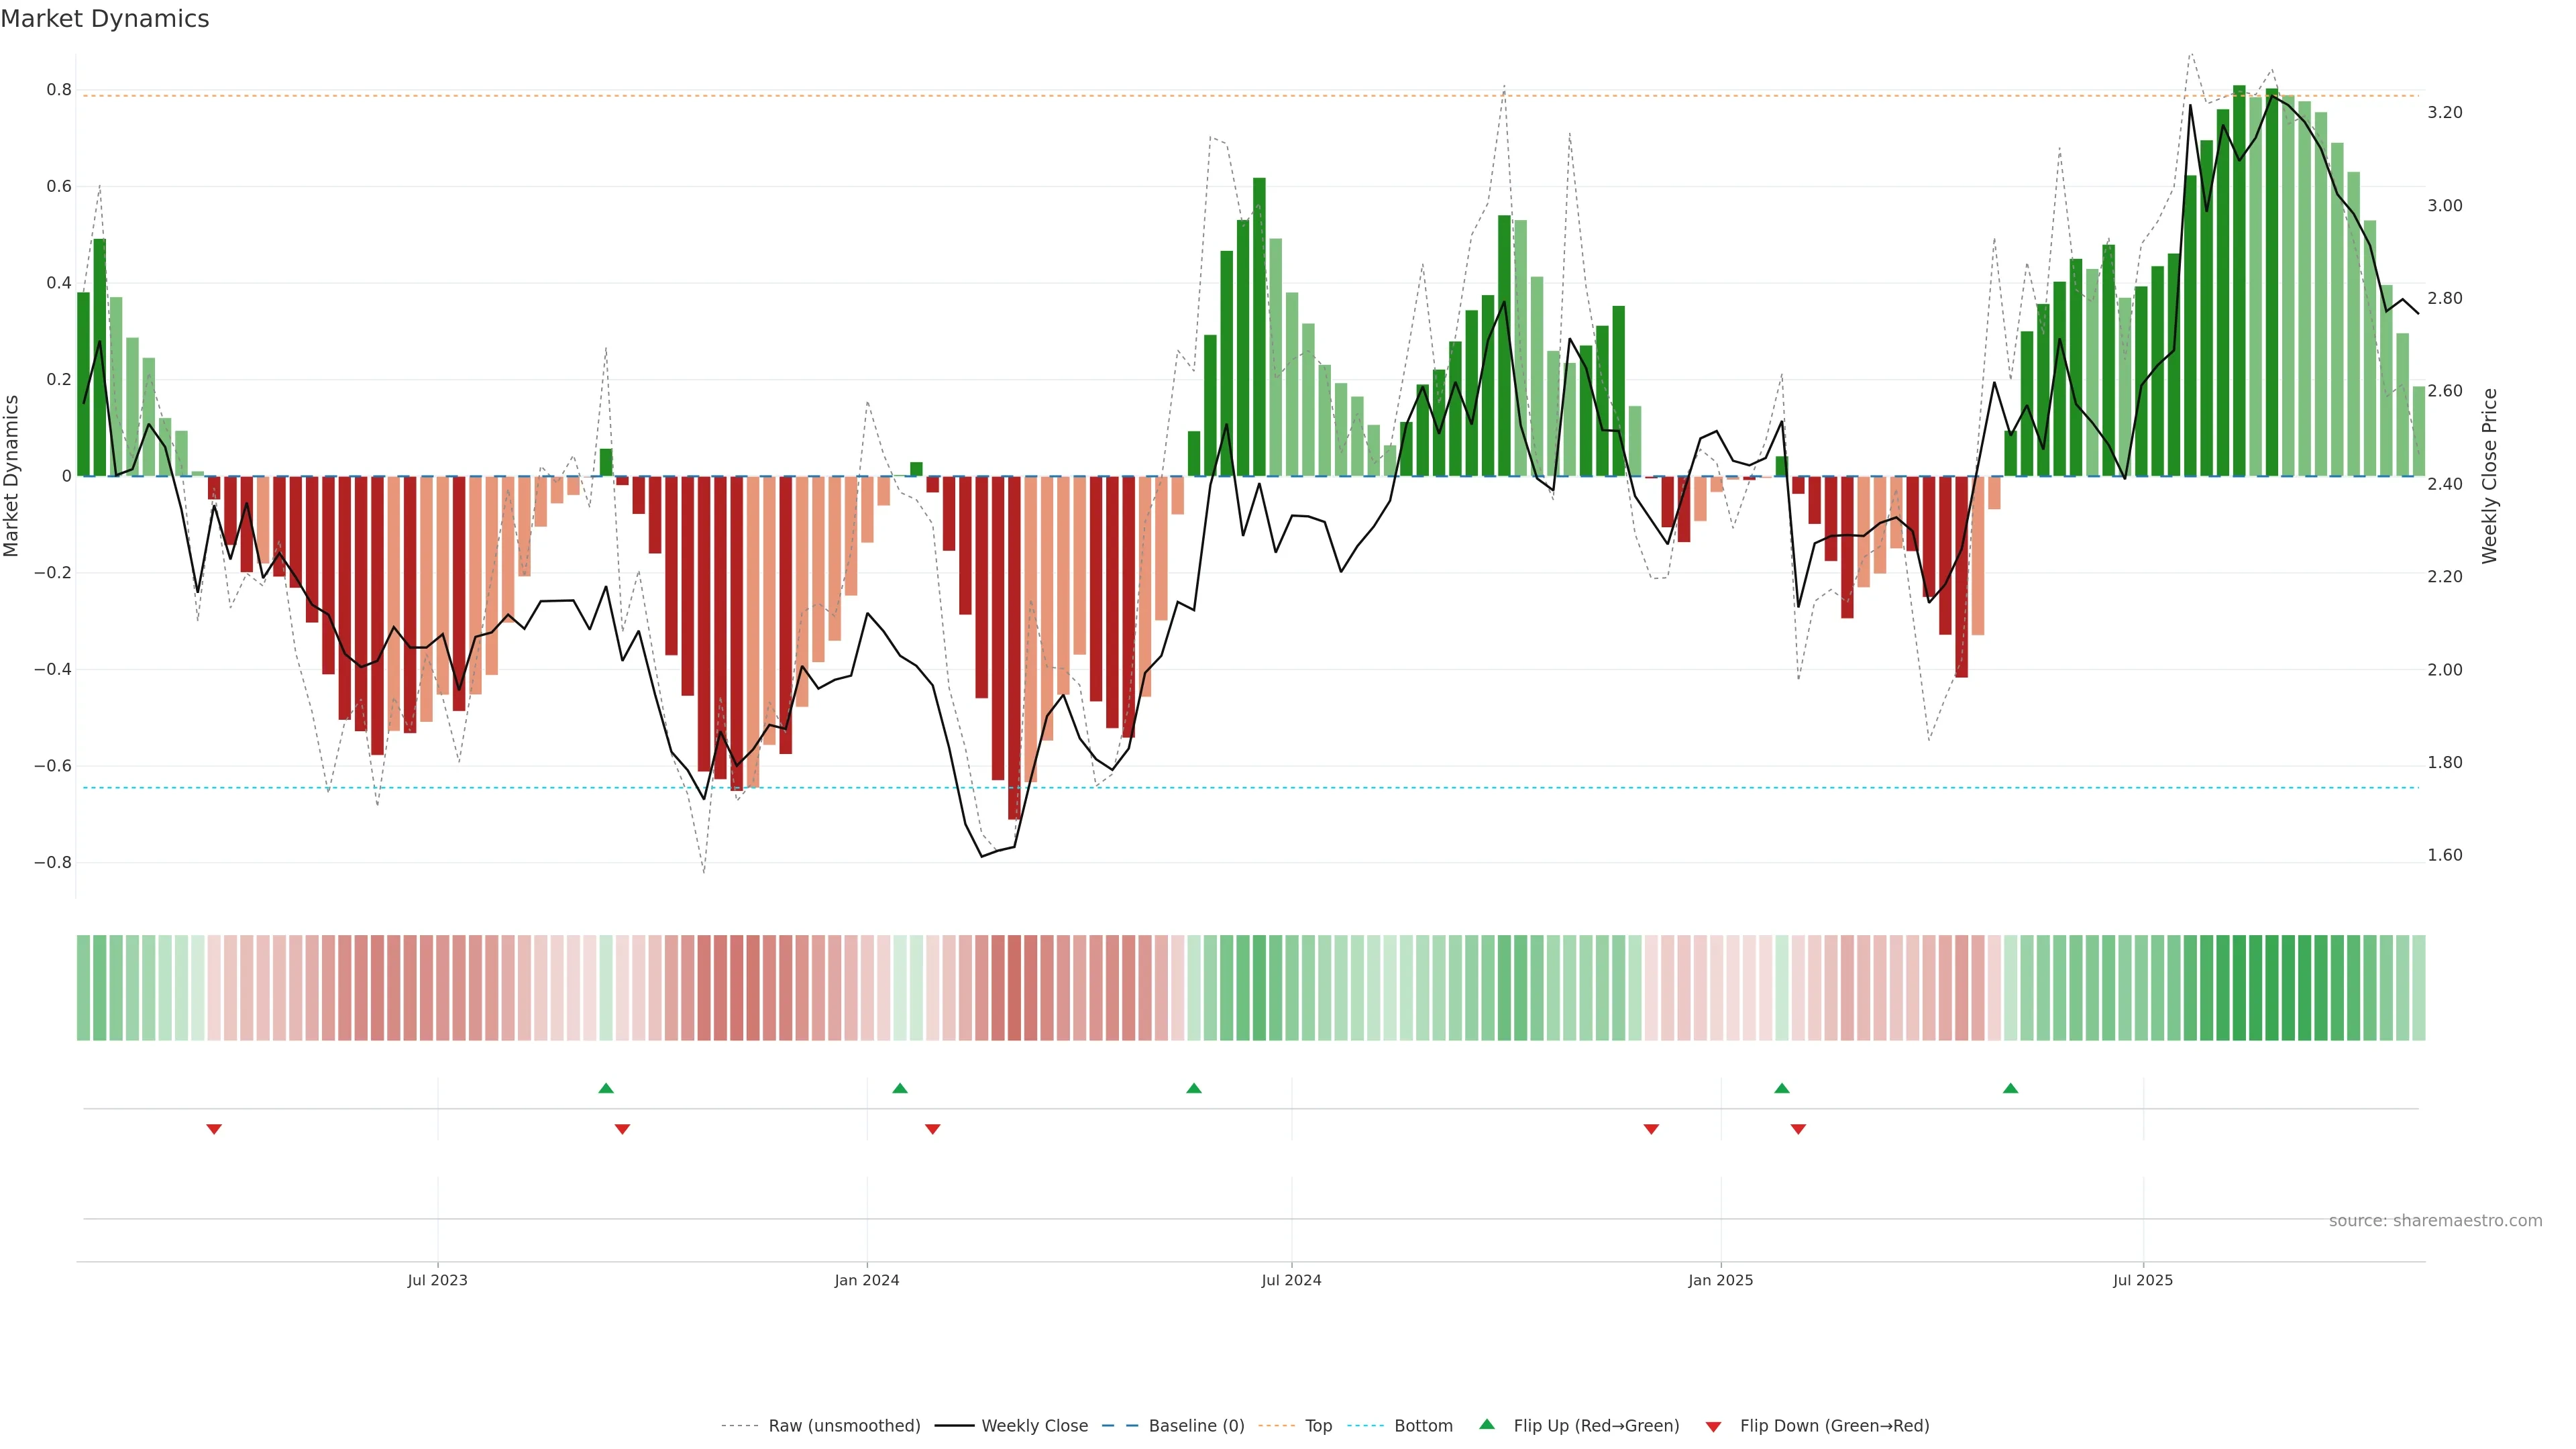Click the green flip-up triangle just after Jan 2024
Image resolution: width=2576 pixels, height=1449 pixels.
899,1088
